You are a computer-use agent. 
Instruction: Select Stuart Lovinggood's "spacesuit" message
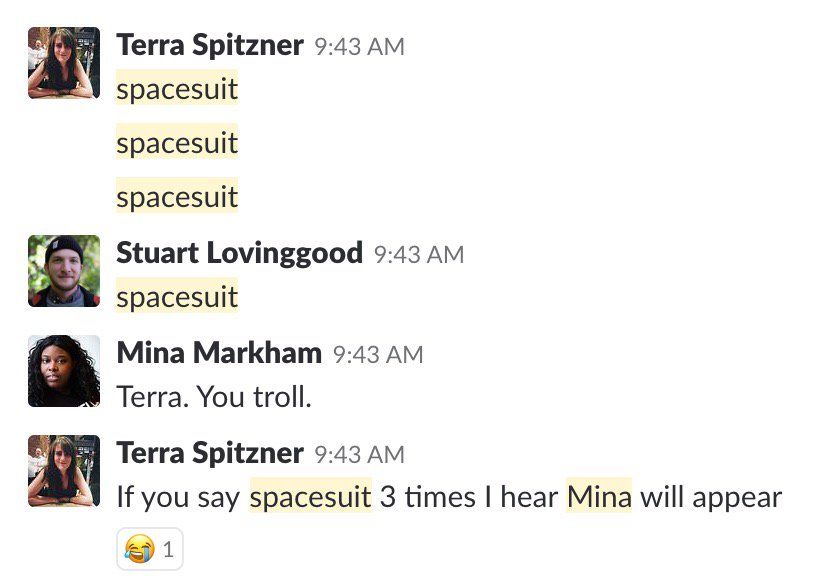click(177, 297)
